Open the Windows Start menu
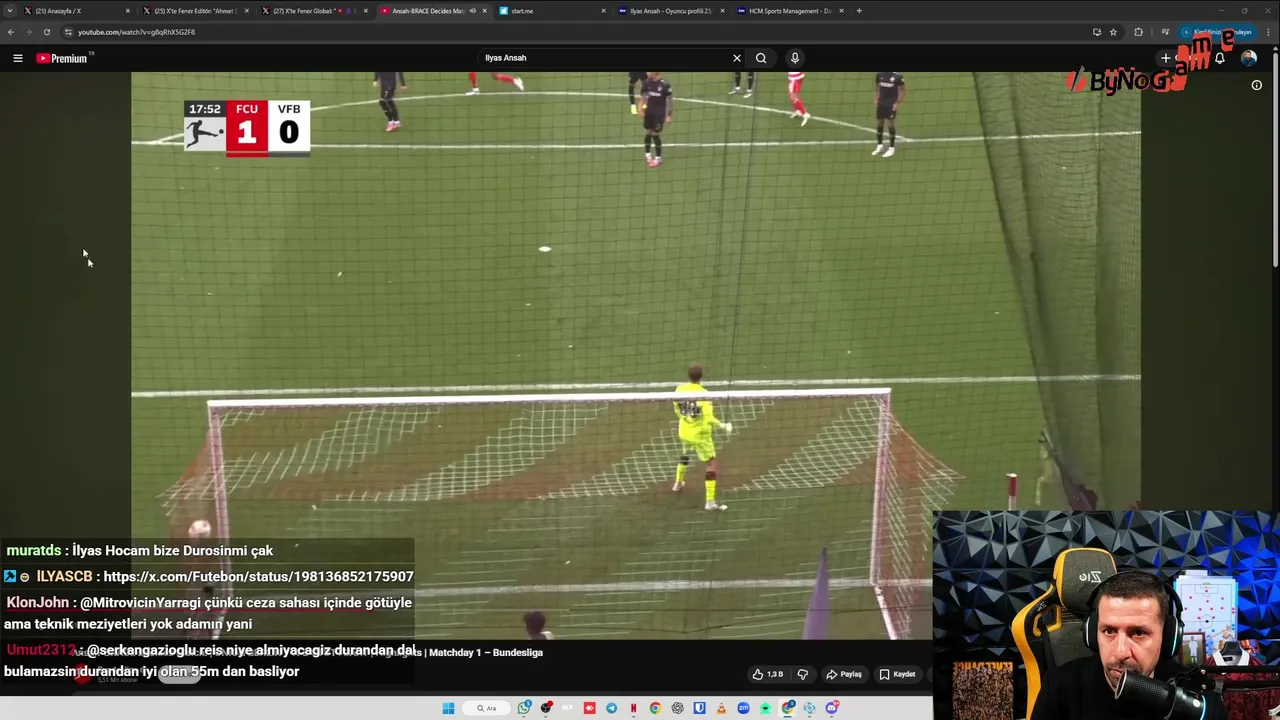This screenshot has width=1280, height=720. pyautogui.click(x=448, y=708)
